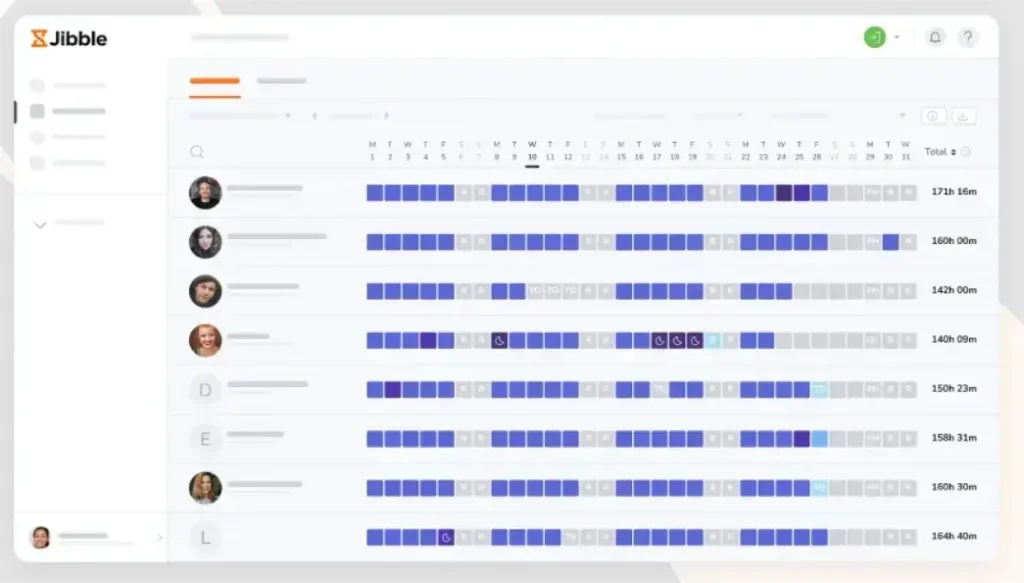Click the info icon beside the export button
The width and height of the screenshot is (1024, 583).
pos(933,115)
